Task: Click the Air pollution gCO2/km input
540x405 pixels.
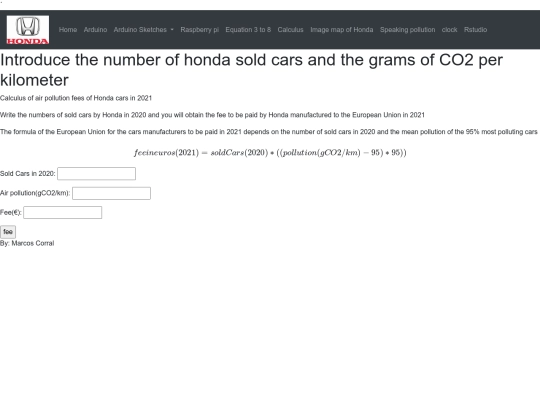Action: [x=111, y=193]
